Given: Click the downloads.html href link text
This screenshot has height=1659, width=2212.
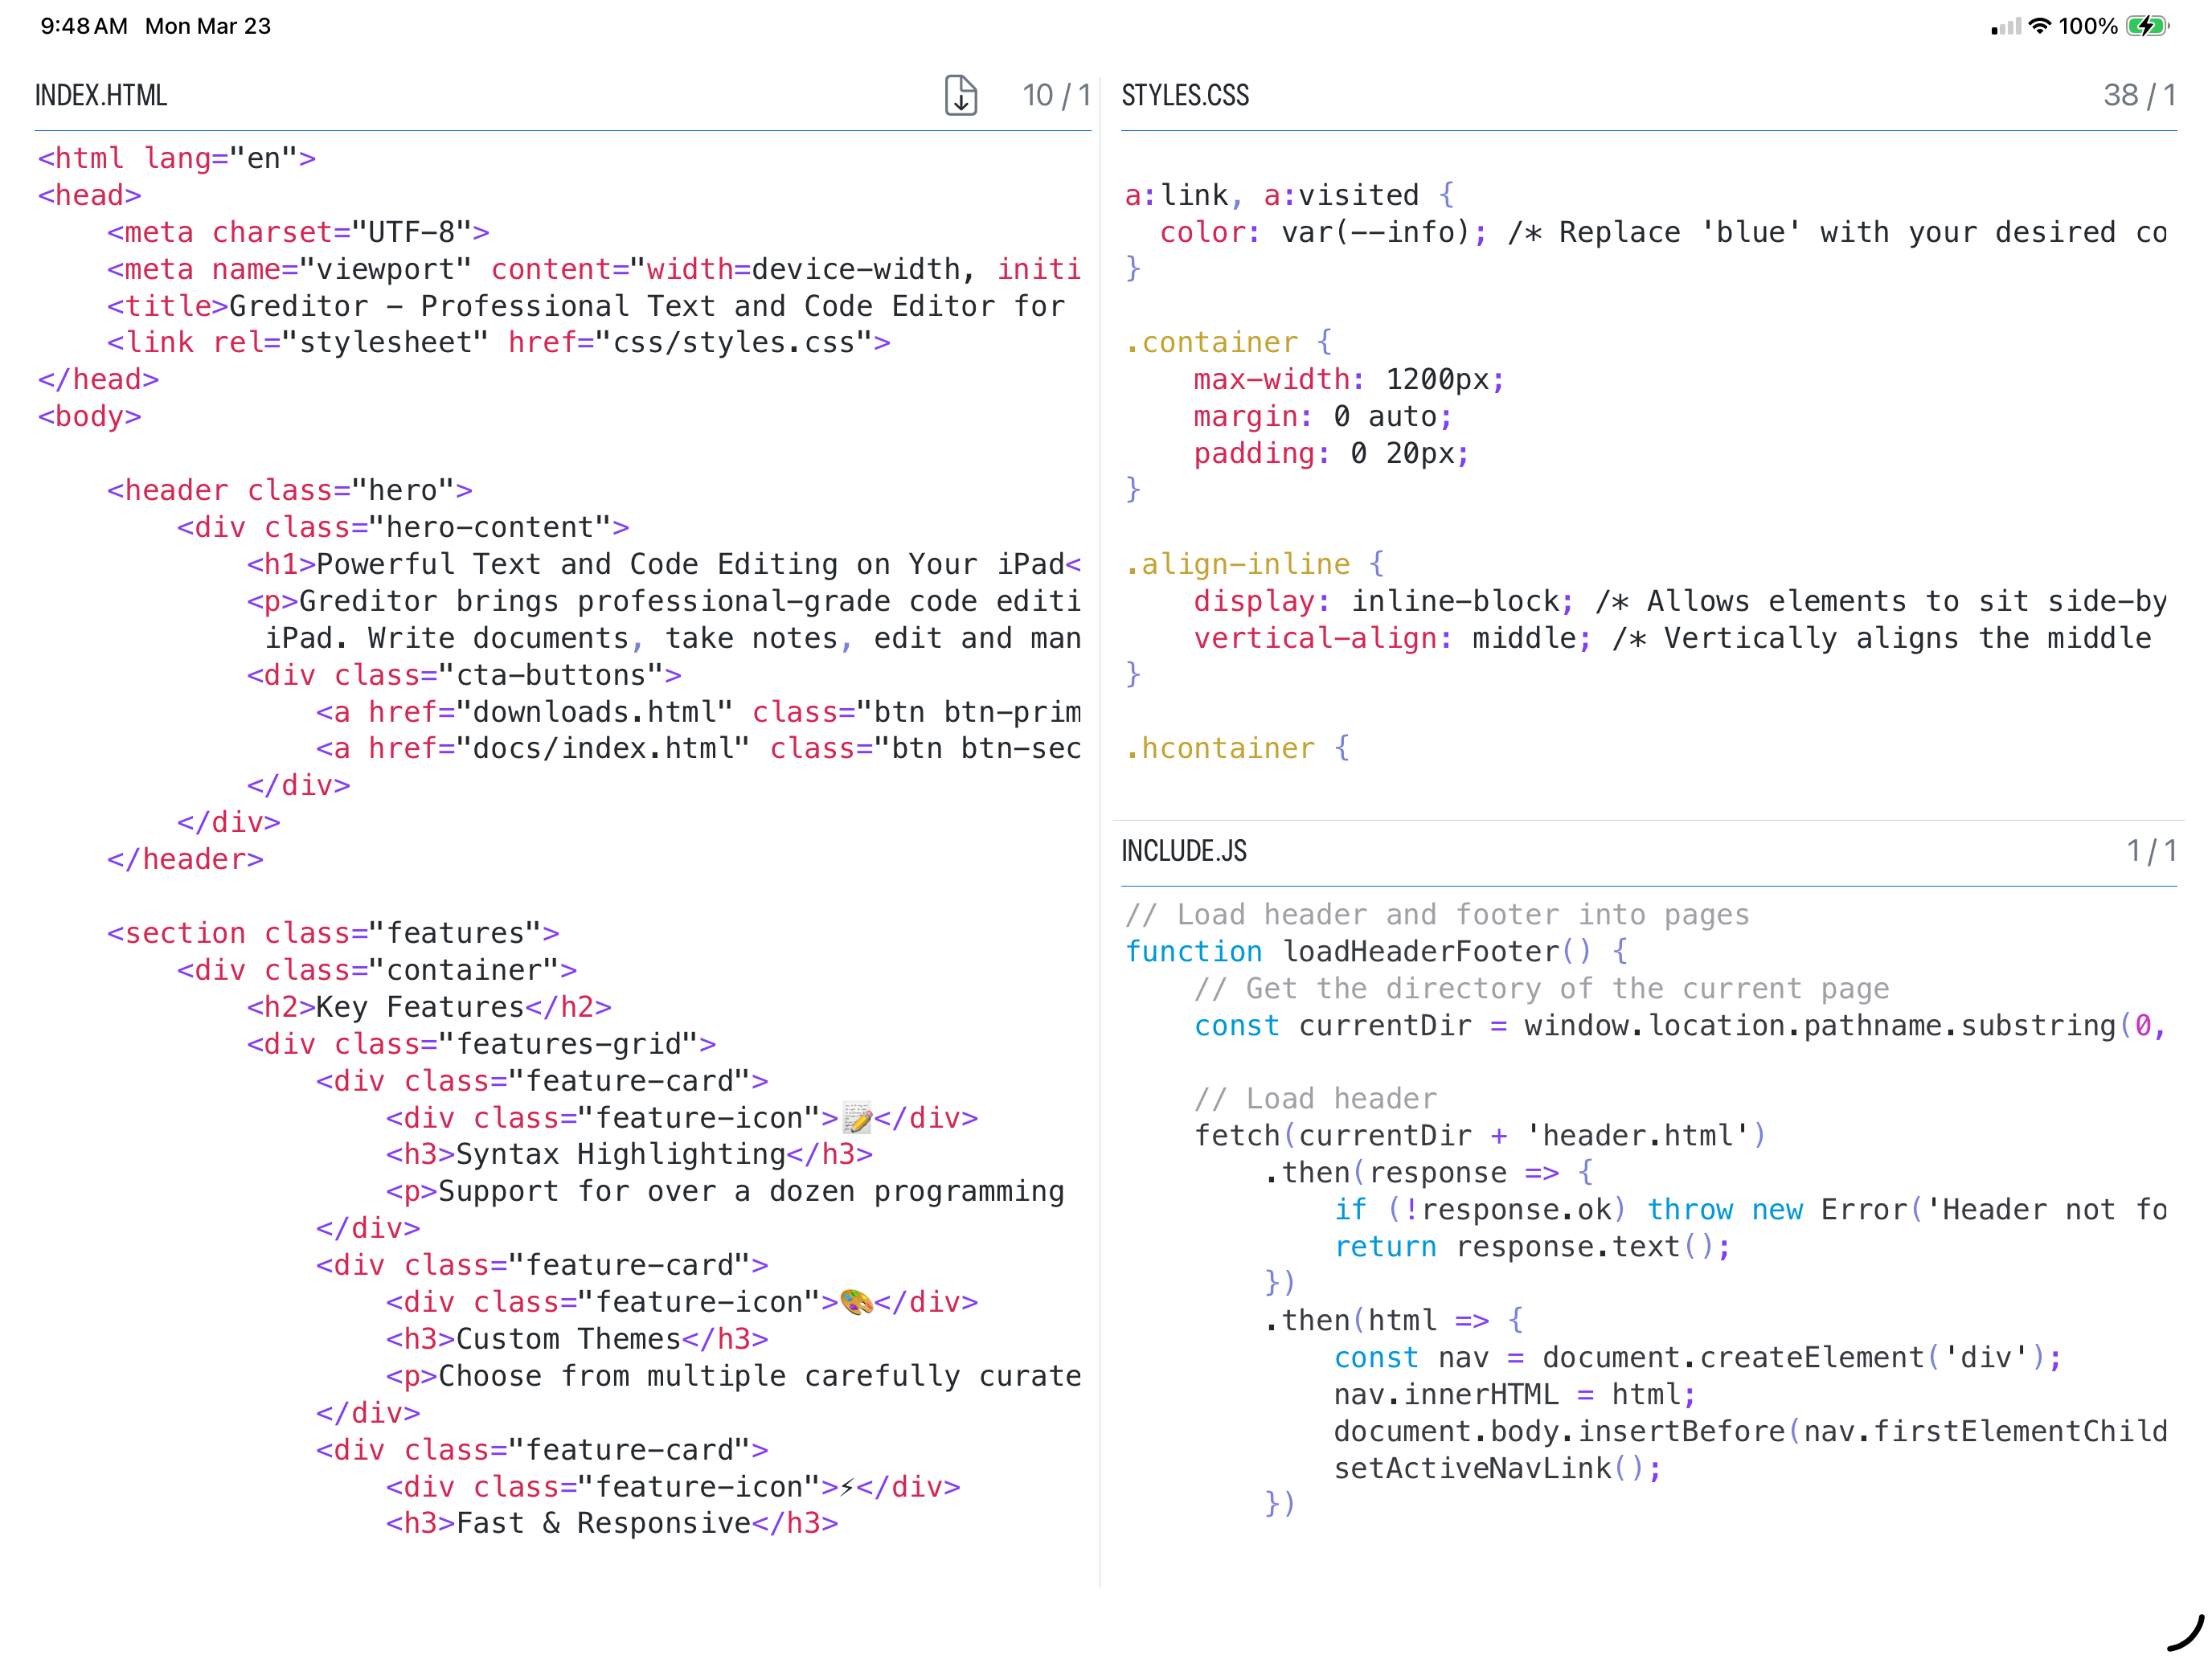Looking at the screenshot, I should [x=594, y=712].
